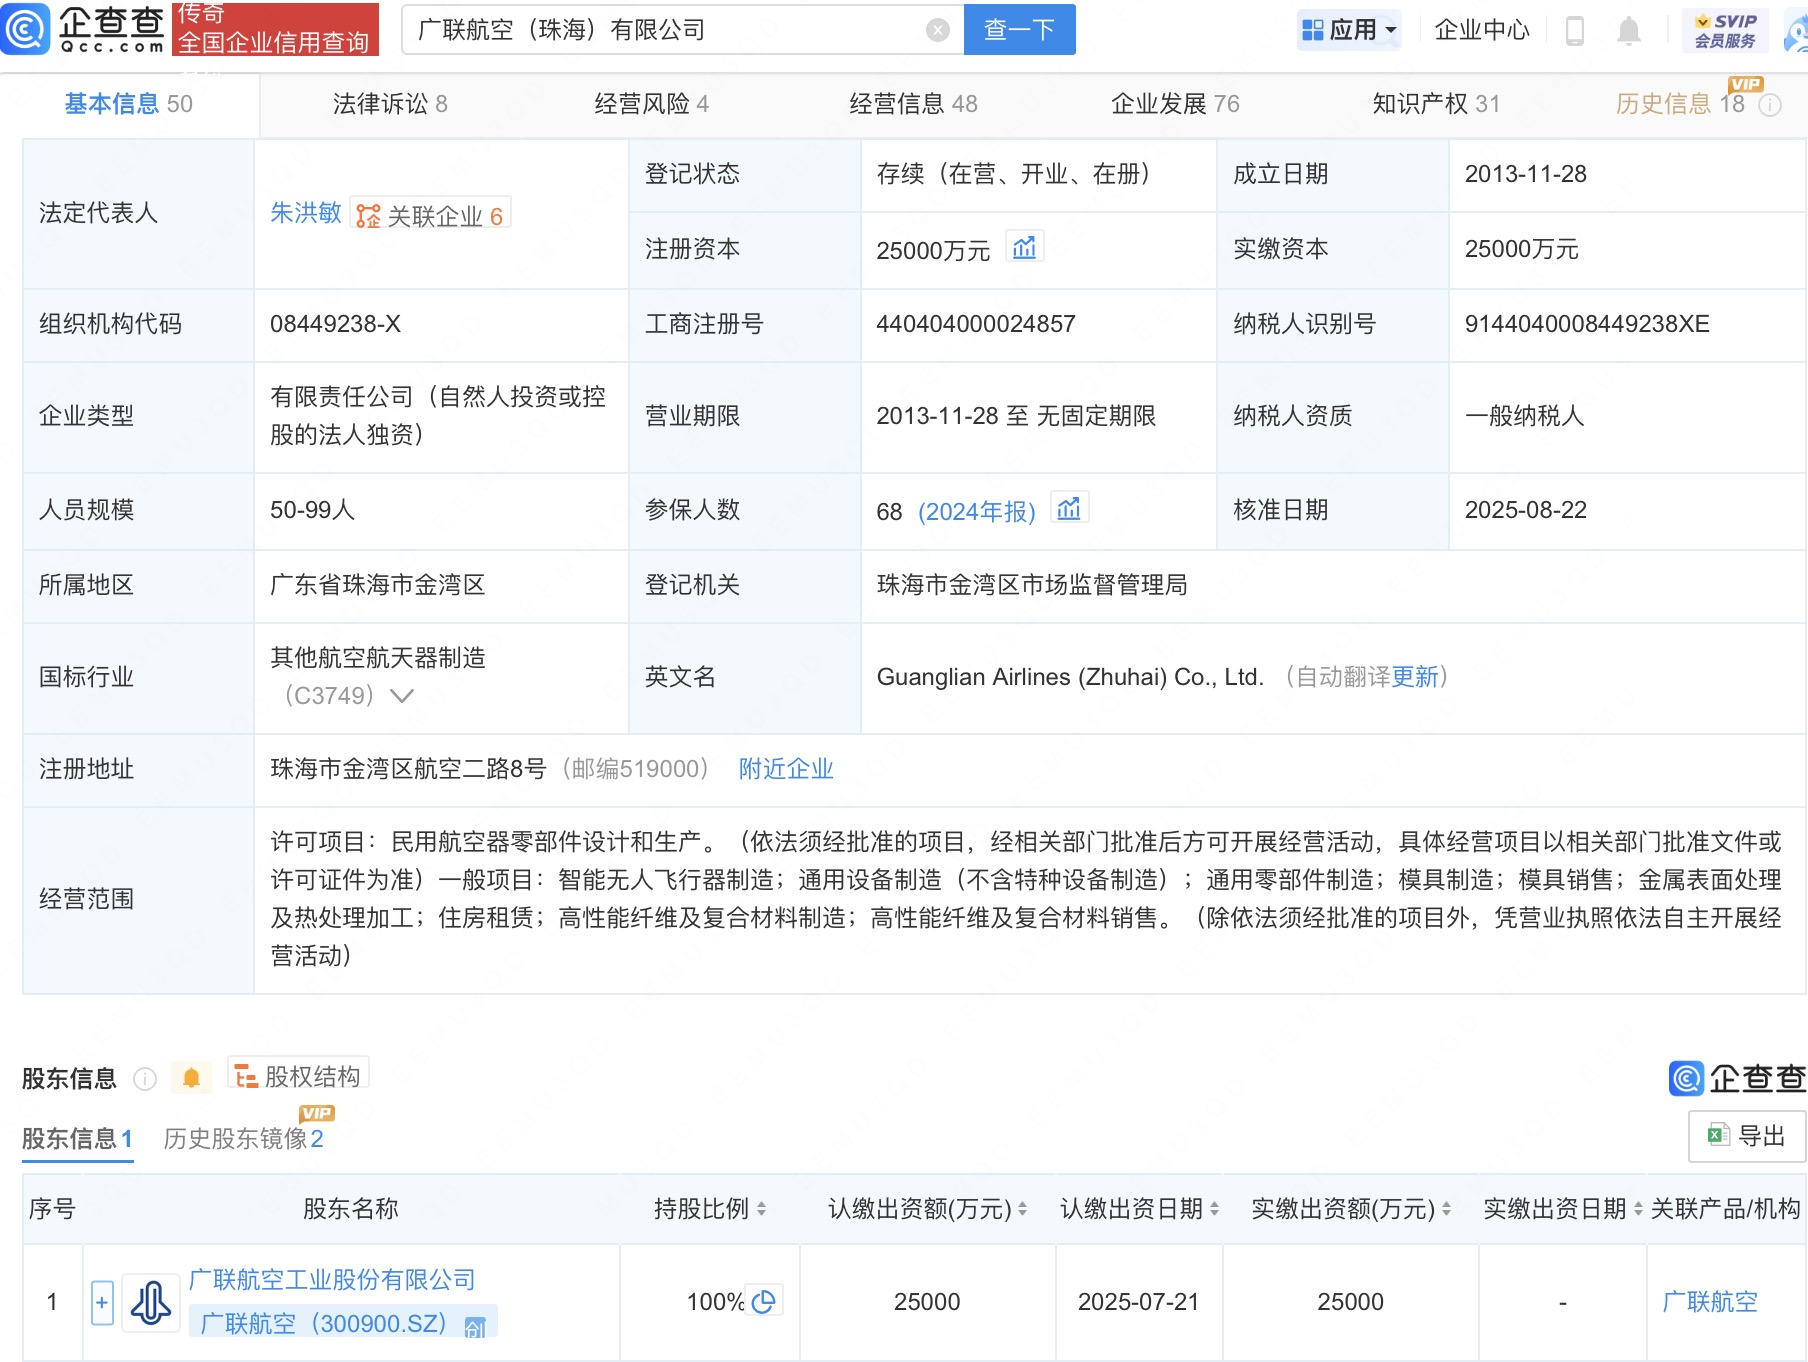The image size is (1808, 1362).
Task: Sort by 认缴出资额 column
Action: 1022,1209
